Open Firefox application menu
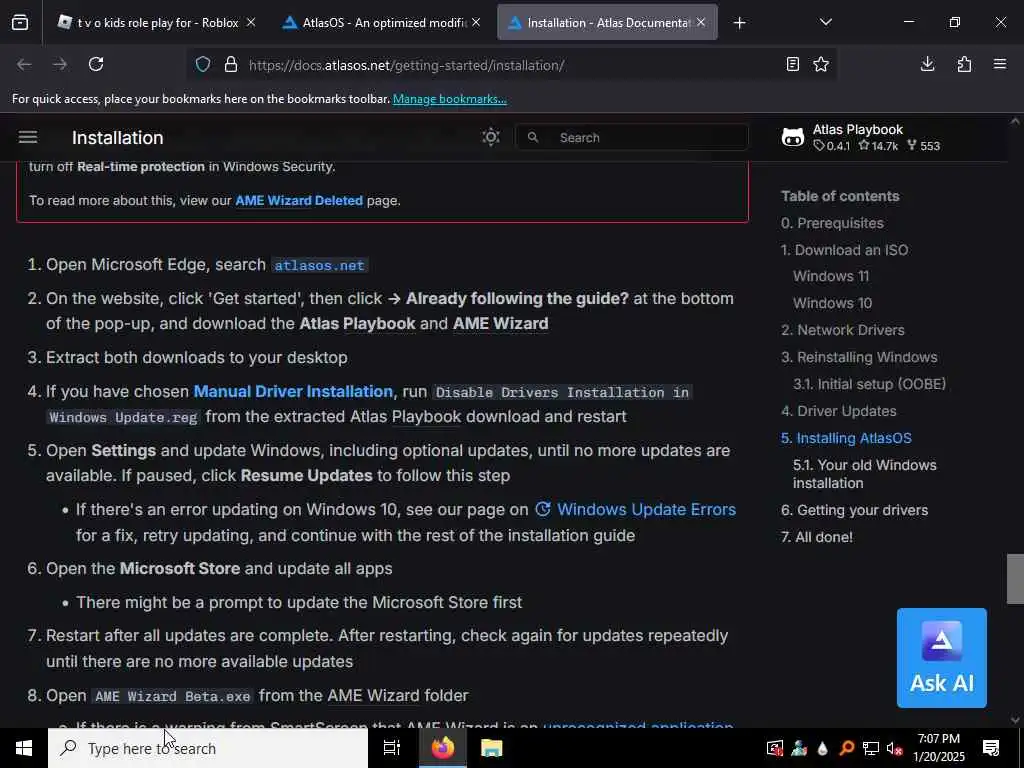1024x768 pixels. [1000, 65]
